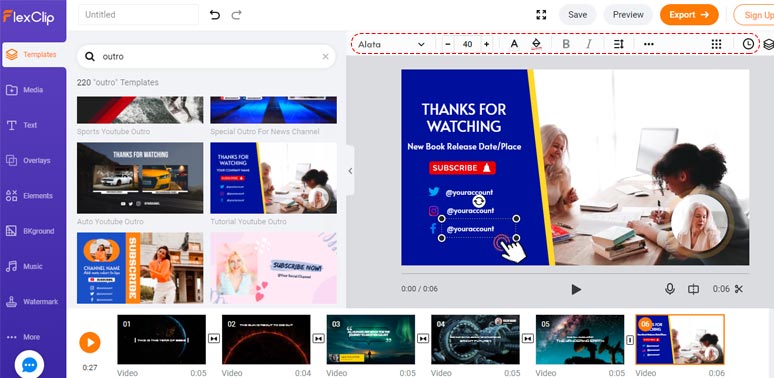Image resolution: width=774 pixels, height=378 pixels.
Task: Click the redo arrow icon
Action: tap(236, 15)
